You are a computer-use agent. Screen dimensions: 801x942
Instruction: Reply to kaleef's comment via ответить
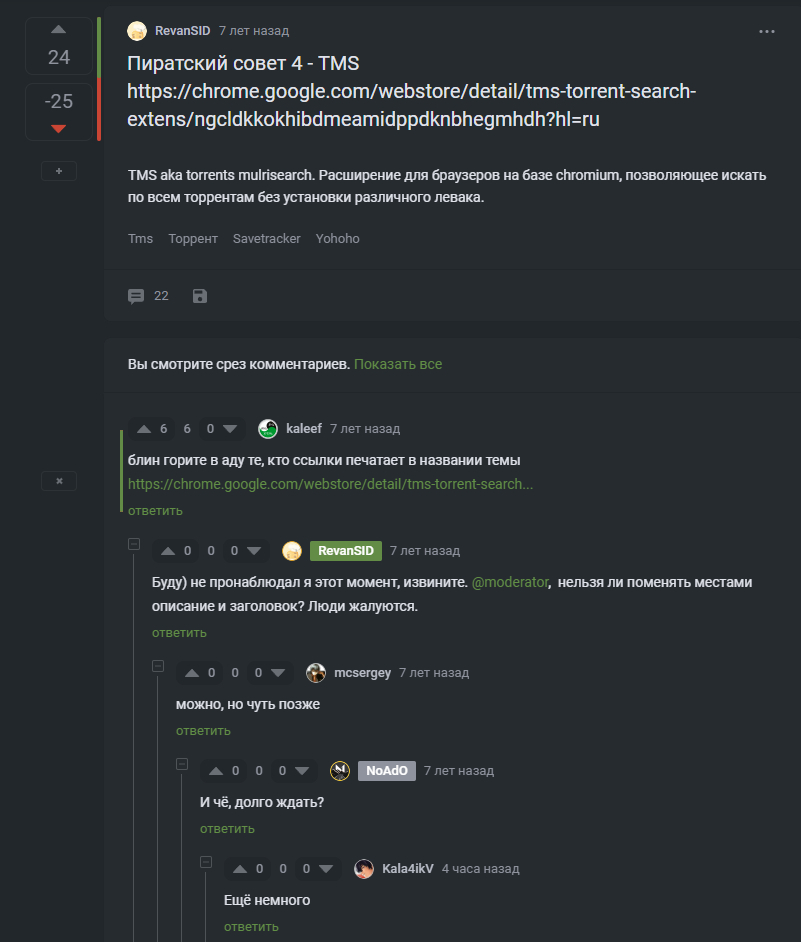point(155,511)
